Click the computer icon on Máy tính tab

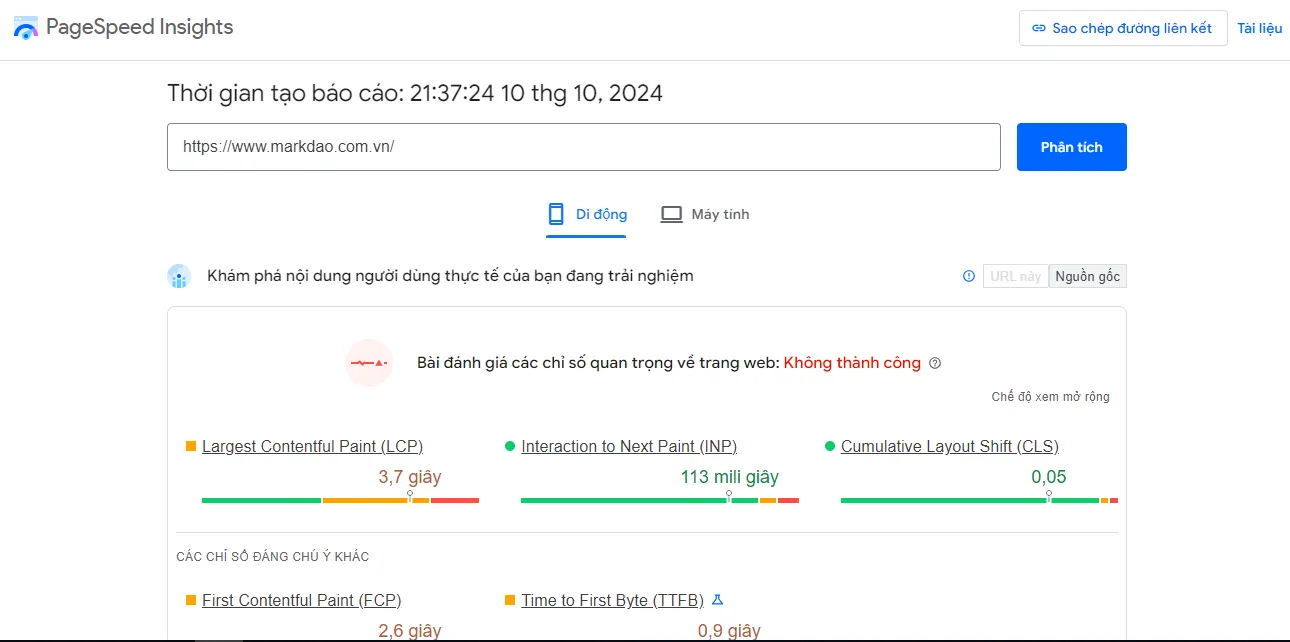pyautogui.click(x=671, y=213)
